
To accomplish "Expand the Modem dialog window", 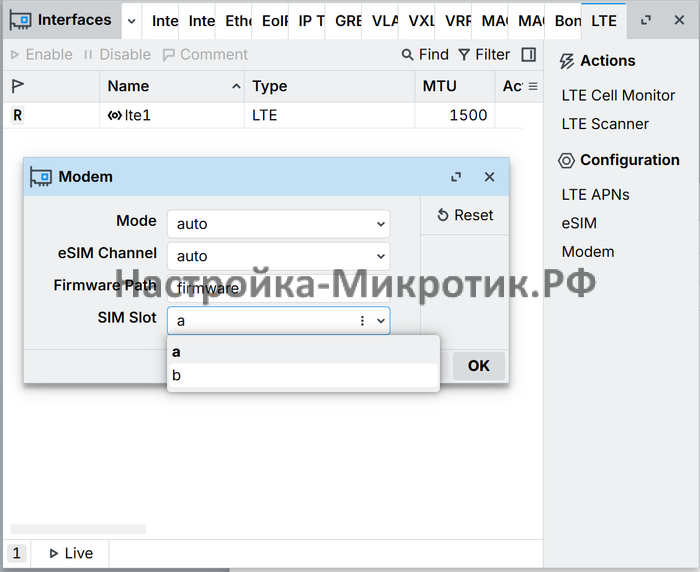I will (x=456, y=177).
